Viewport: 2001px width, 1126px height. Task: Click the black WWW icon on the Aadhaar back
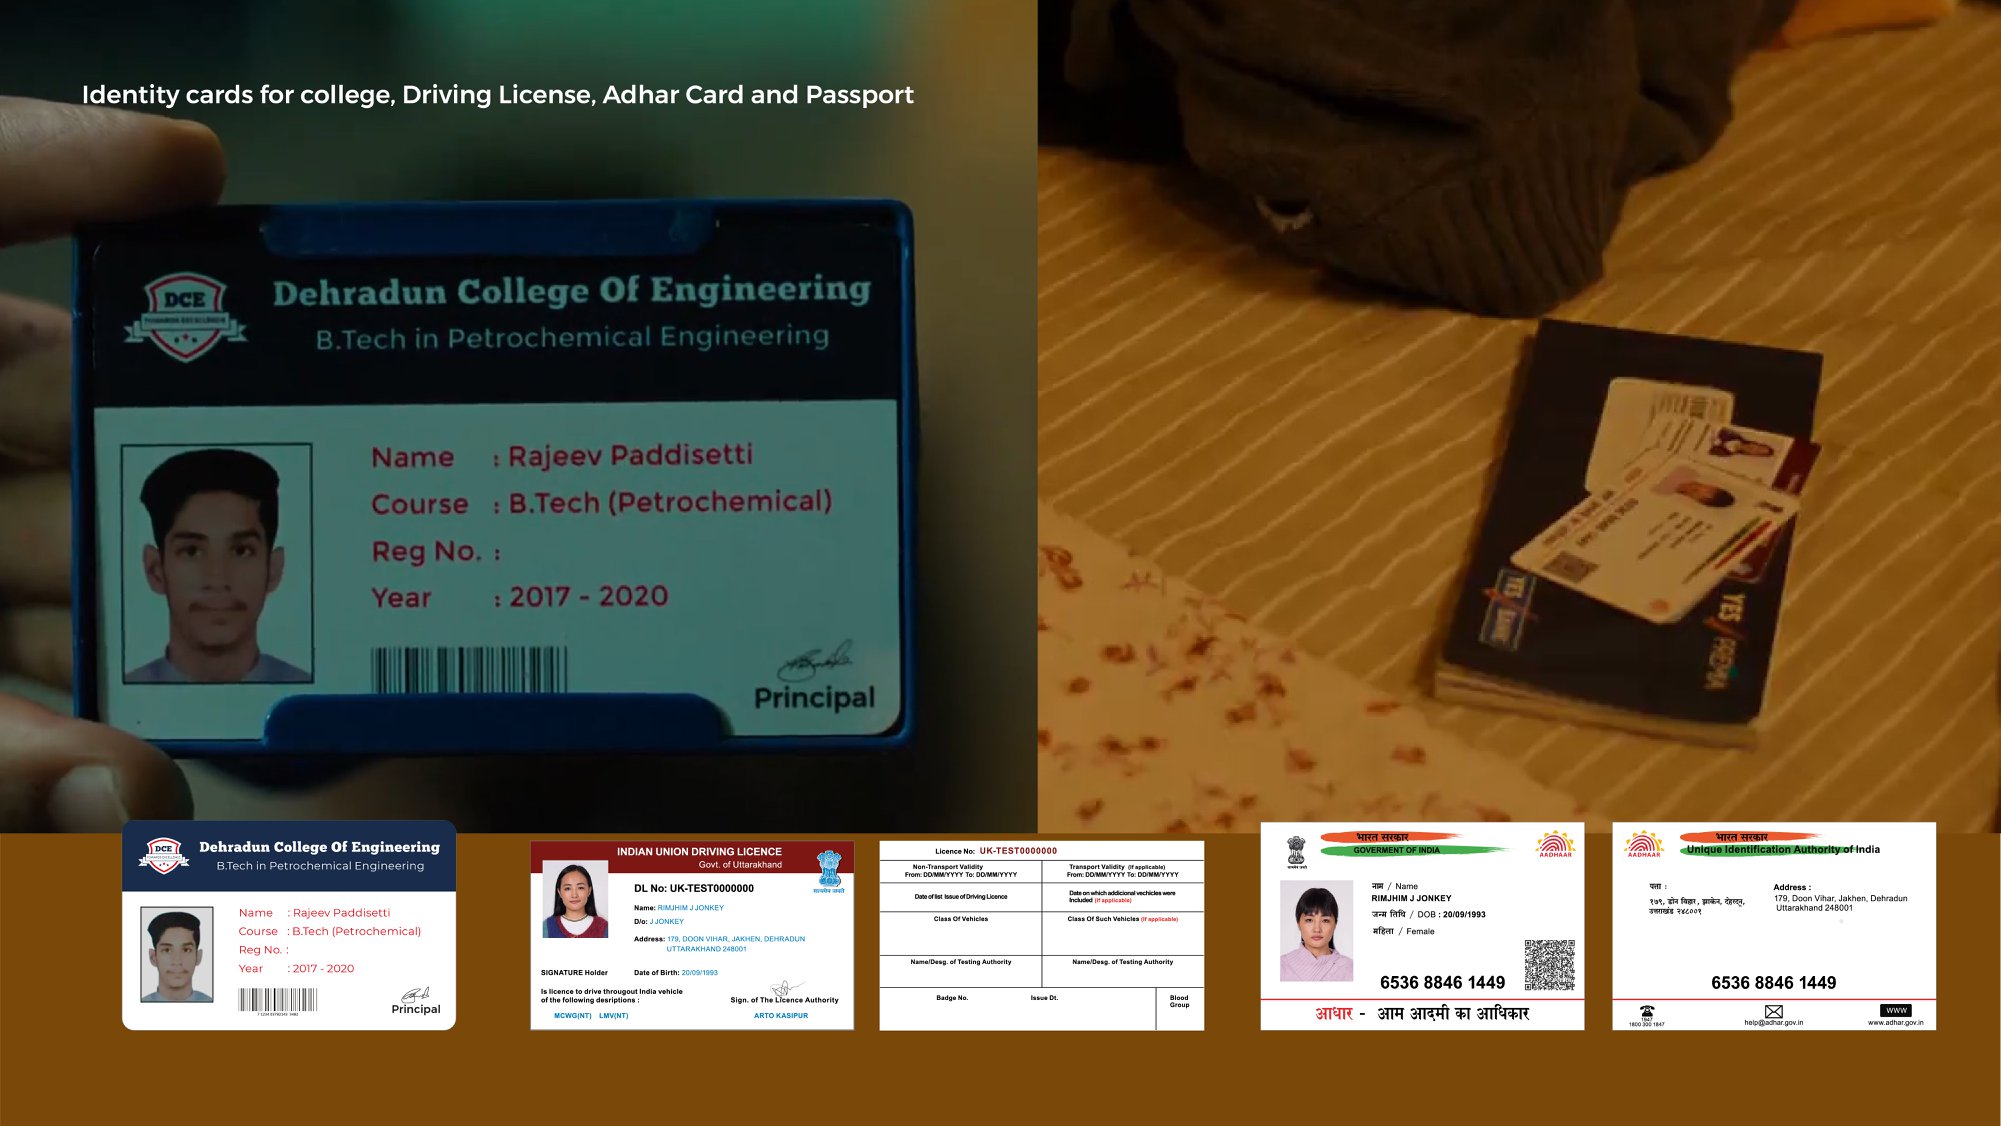pyautogui.click(x=1895, y=1010)
